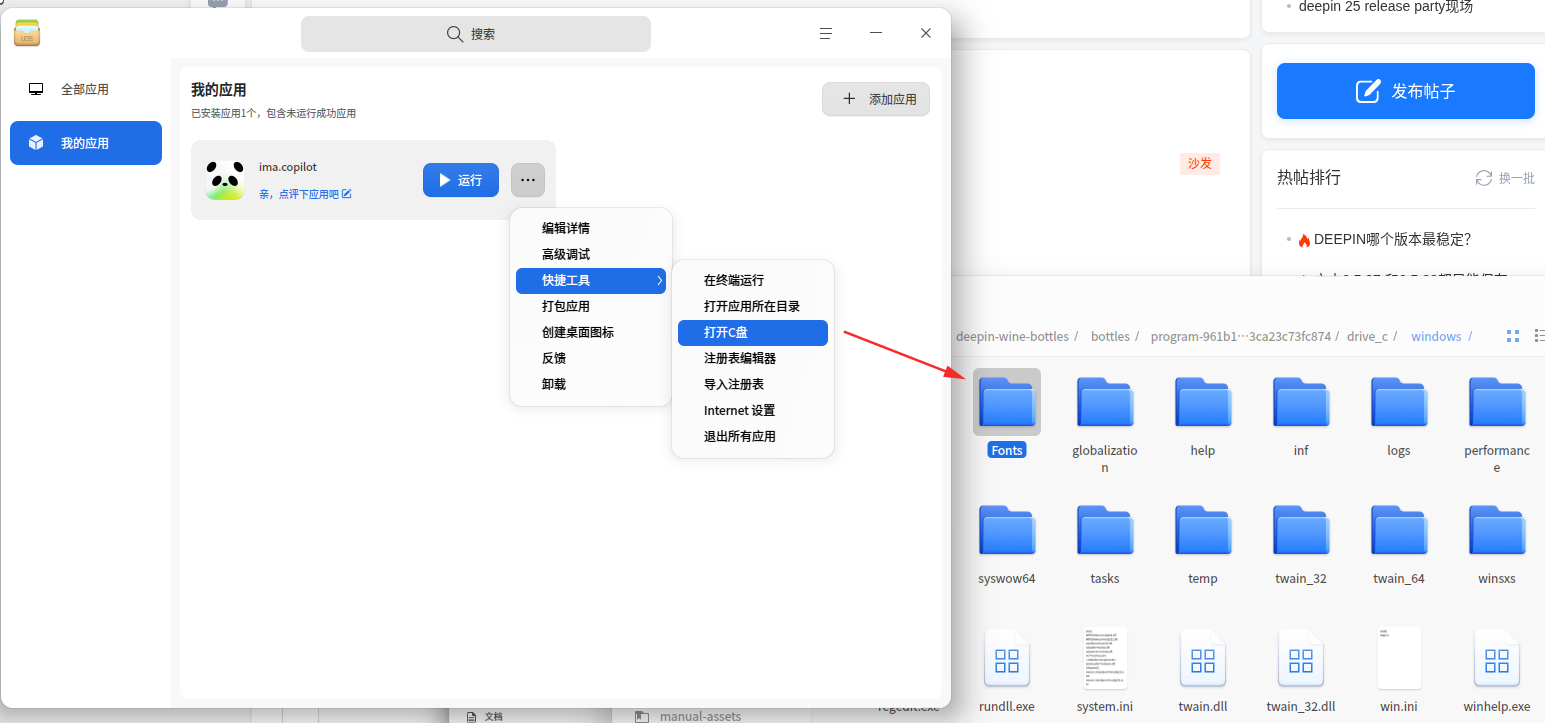1545x723 pixels.
Task: Run the ima.copilot application
Action: 461,180
